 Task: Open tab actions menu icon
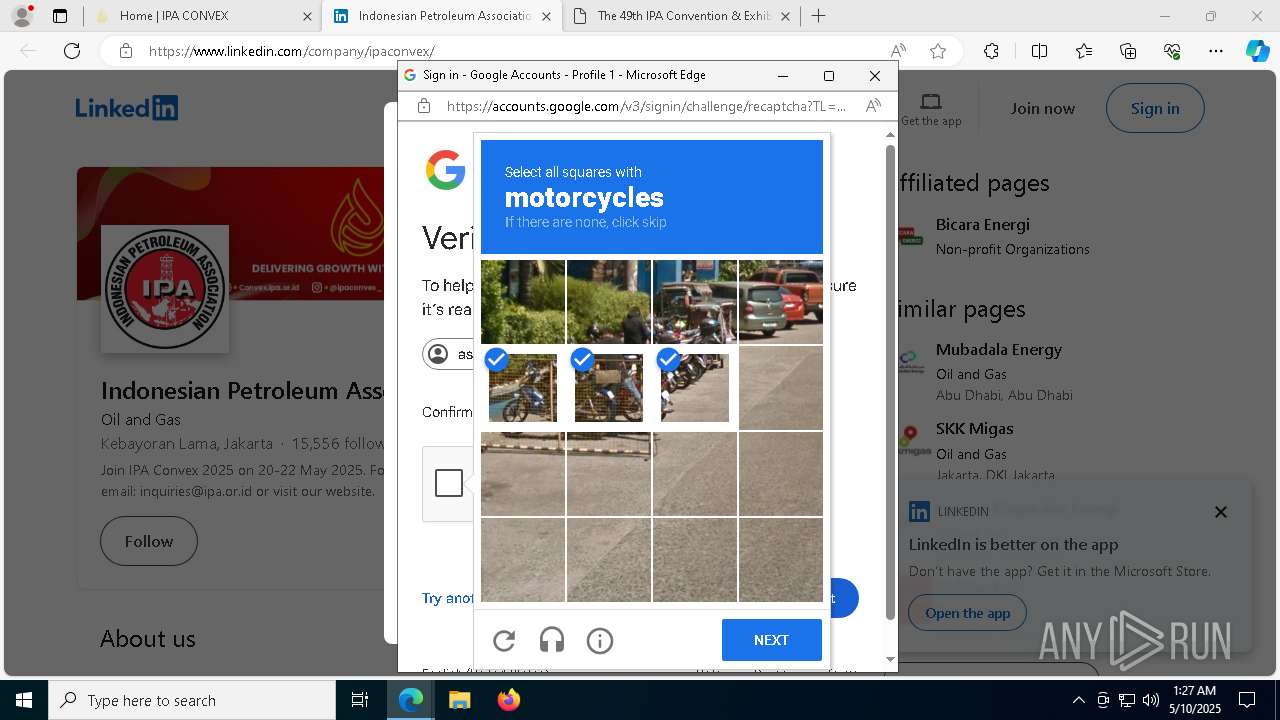click(60, 16)
